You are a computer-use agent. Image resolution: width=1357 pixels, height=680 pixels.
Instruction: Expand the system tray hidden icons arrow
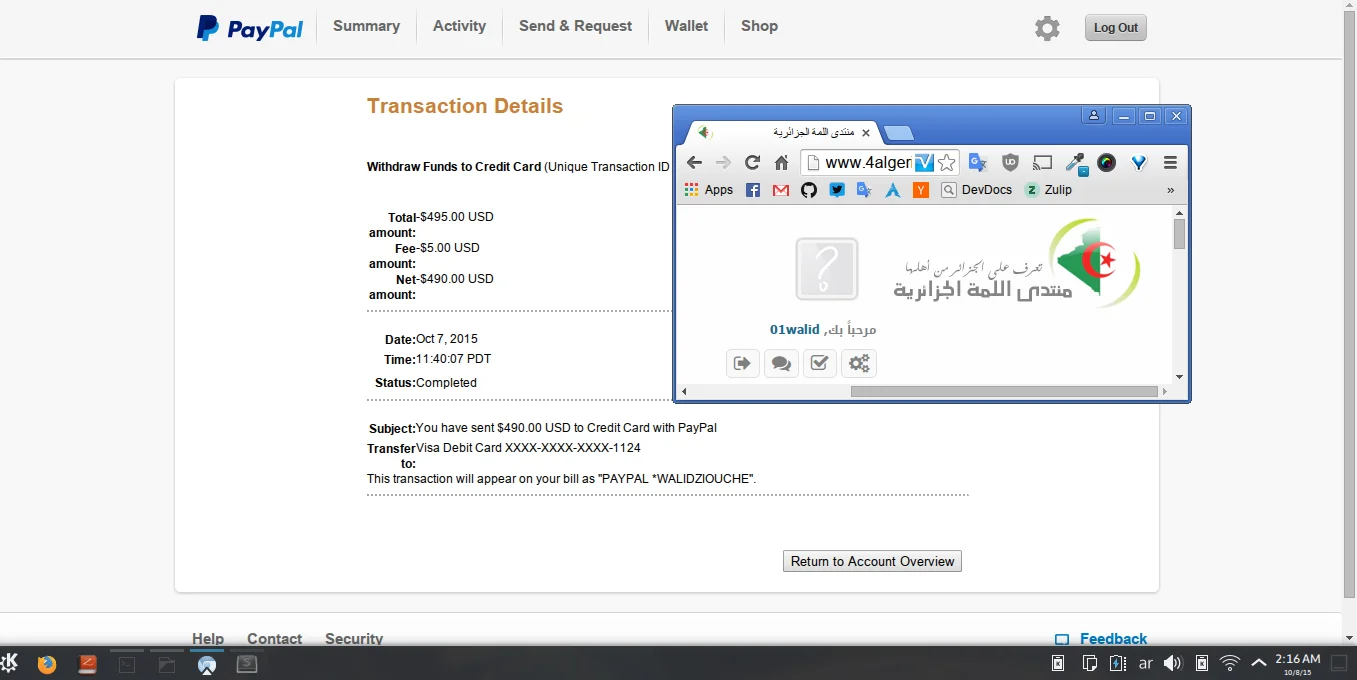pos(1258,662)
